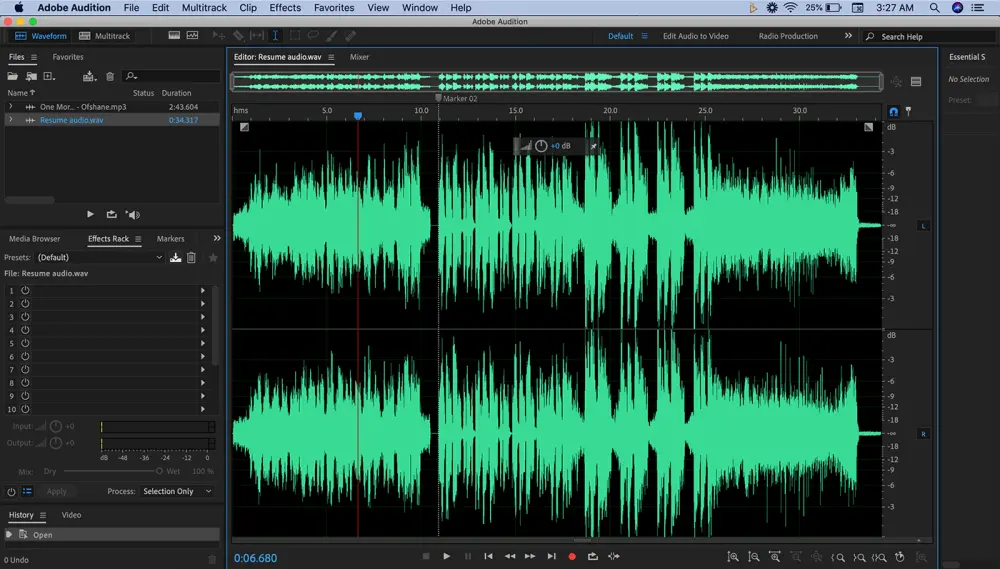Switch to Waveform editor view
Viewport: 1000px width, 569px height.
[41, 36]
